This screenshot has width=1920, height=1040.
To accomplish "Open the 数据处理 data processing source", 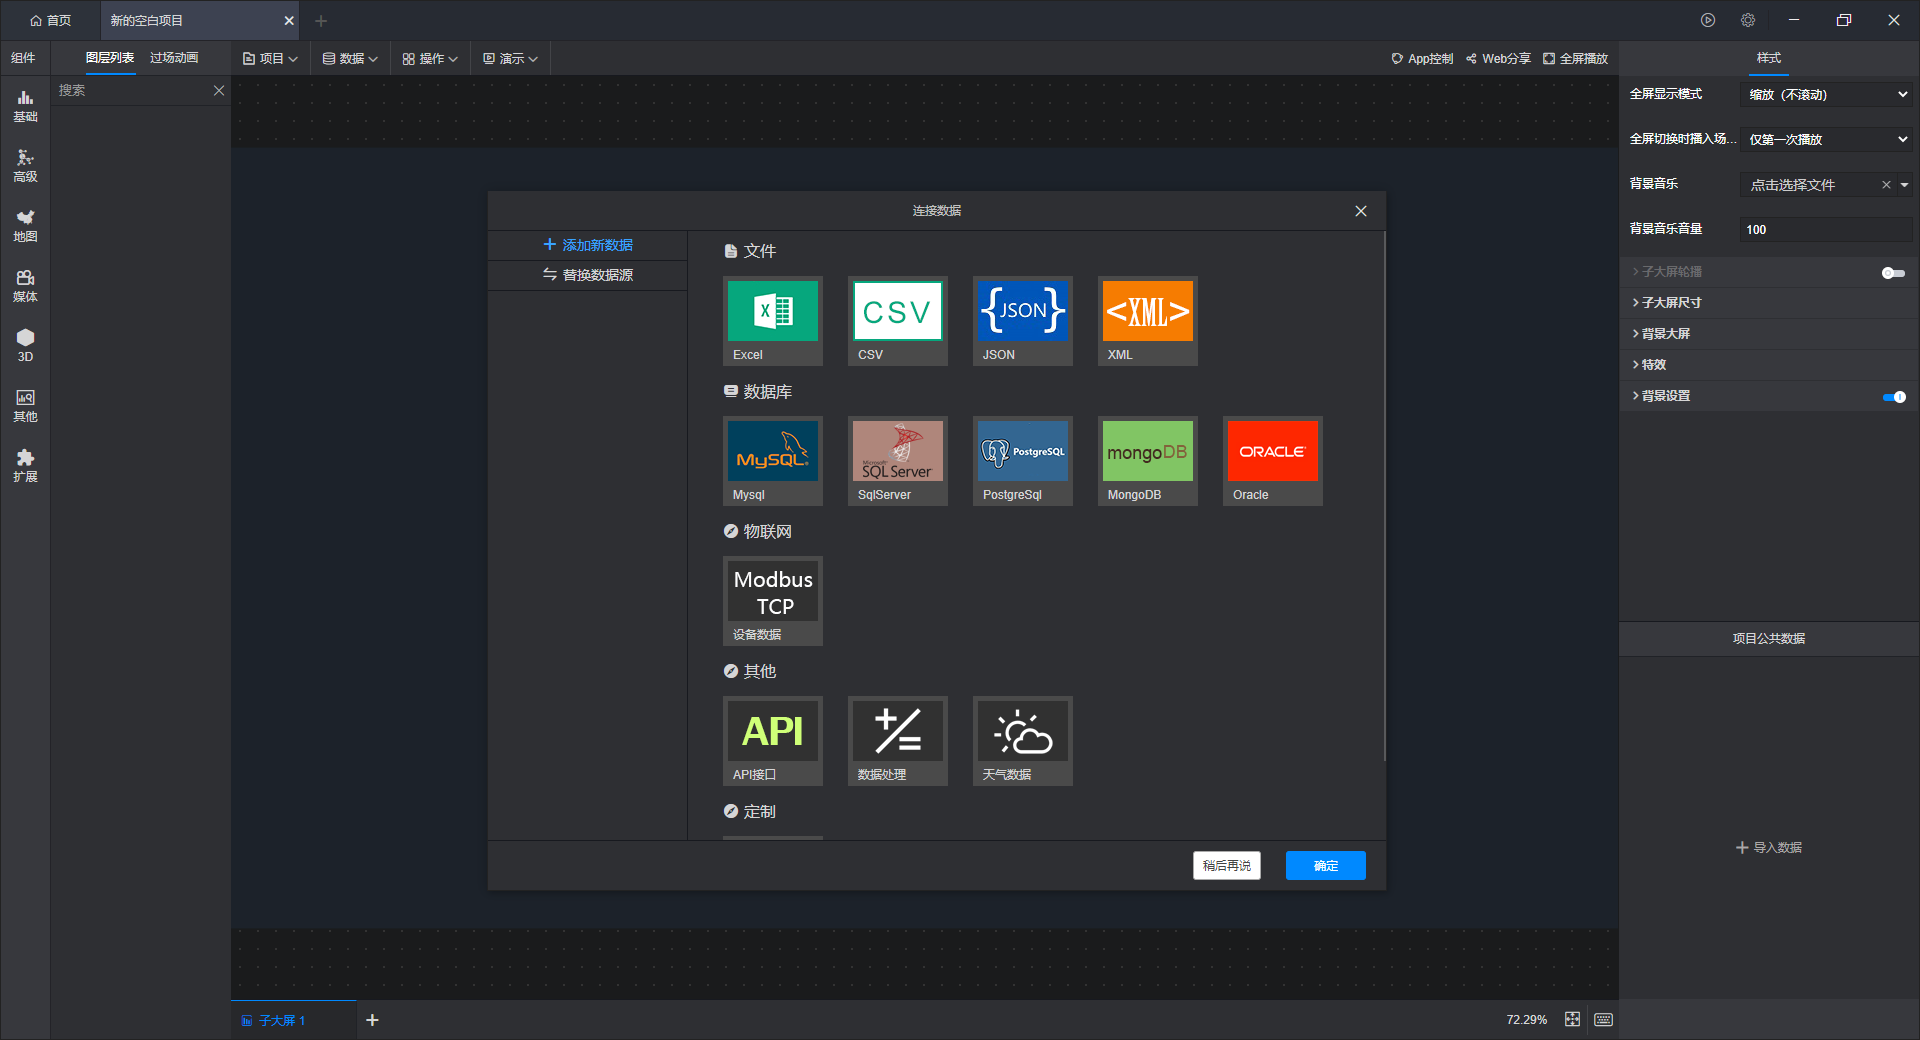I will [x=897, y=741].
